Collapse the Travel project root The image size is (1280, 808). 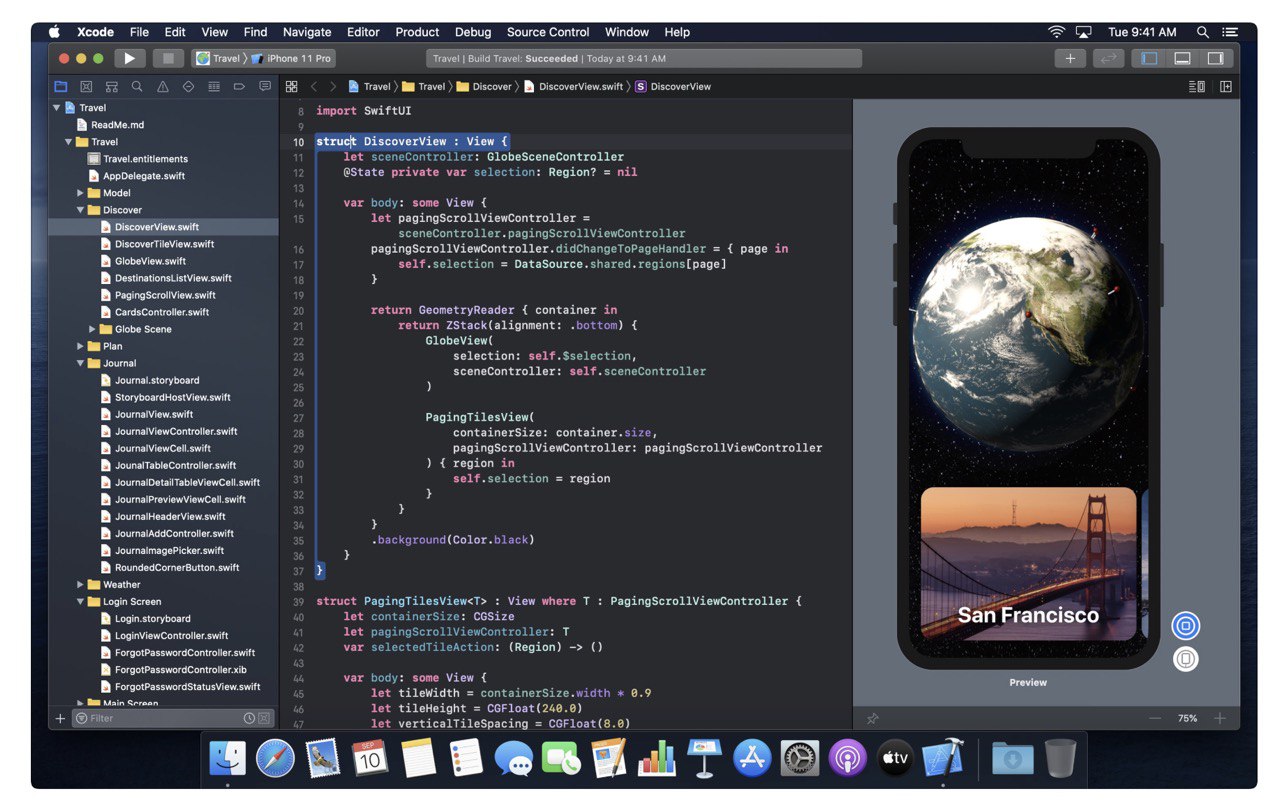57,108
